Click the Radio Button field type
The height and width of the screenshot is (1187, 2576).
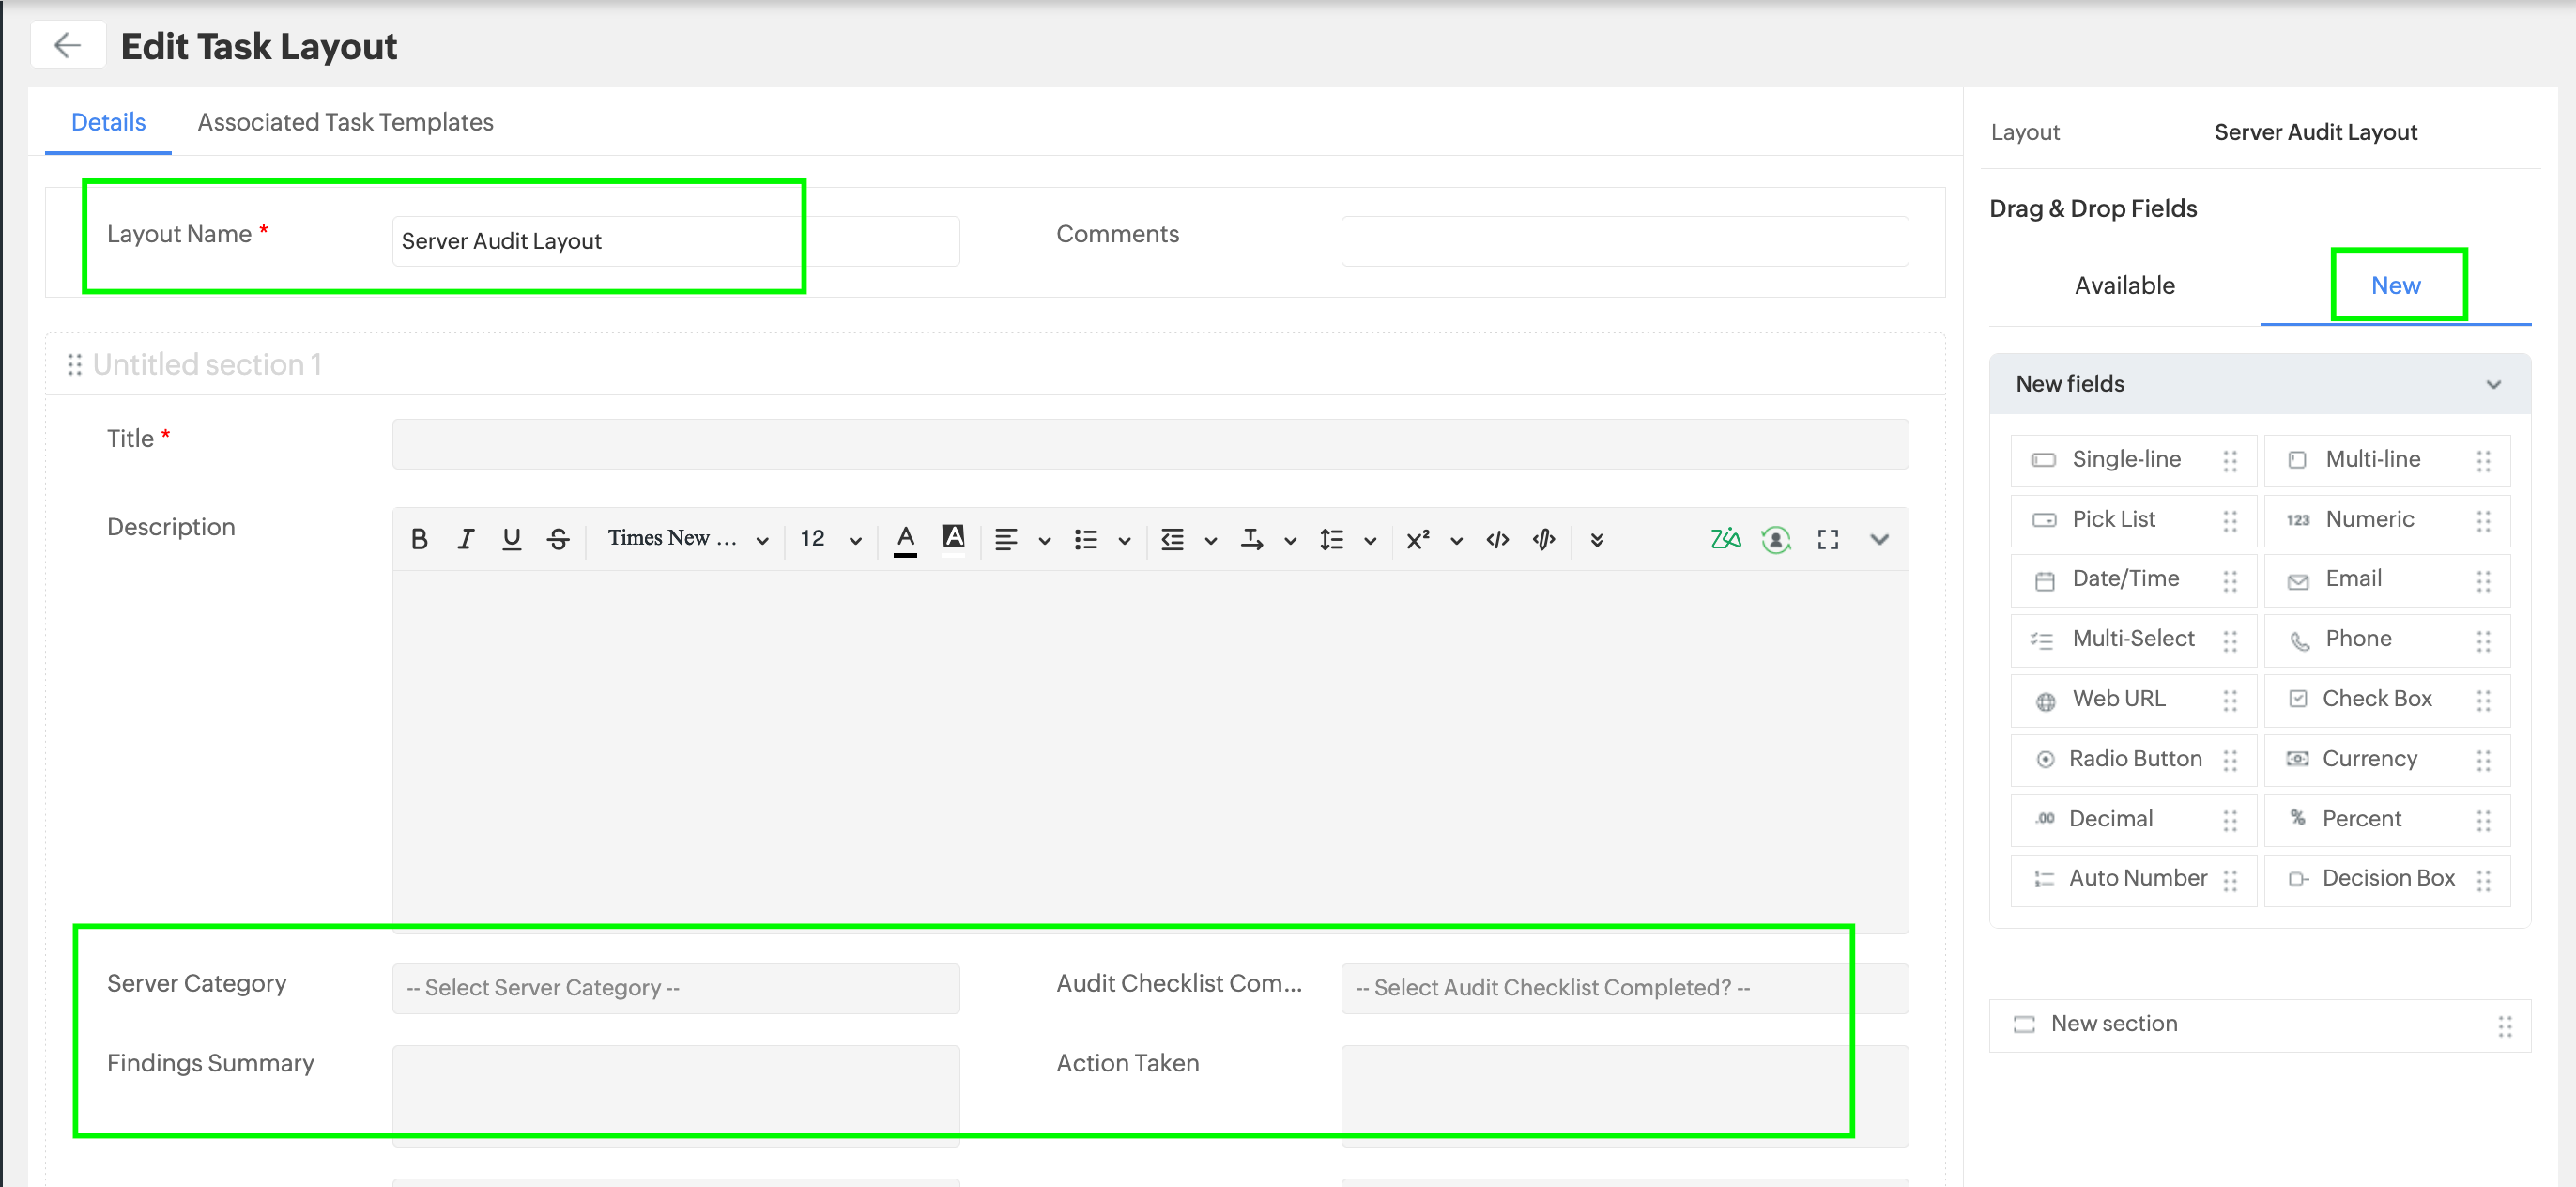tap(2134, 759)
